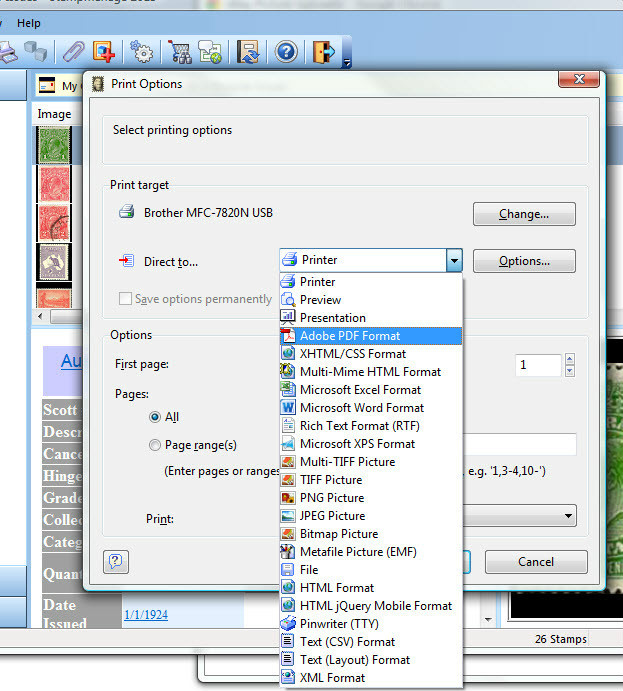Click the gray cubes toolbar icon
The height and width of the screenshot is (691, 623).
coord(36,52)
